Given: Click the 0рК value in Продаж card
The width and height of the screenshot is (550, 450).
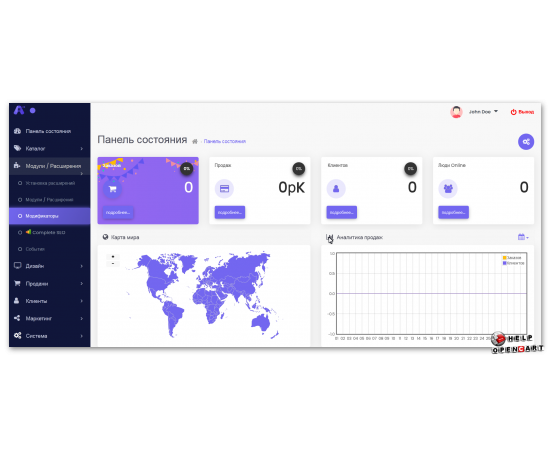Looking at the screenshot, I should click(x=291, y=187).
